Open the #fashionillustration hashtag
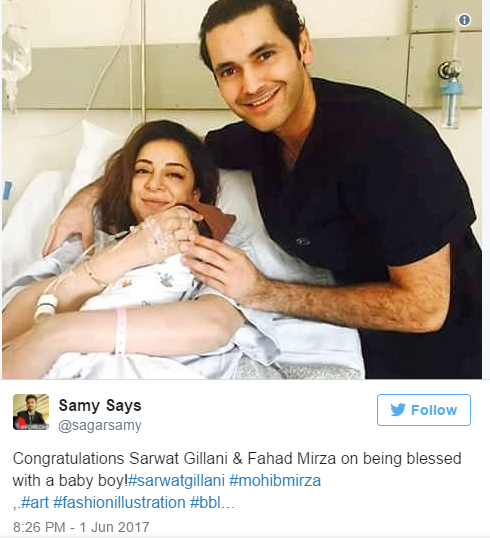 point(119,503)
